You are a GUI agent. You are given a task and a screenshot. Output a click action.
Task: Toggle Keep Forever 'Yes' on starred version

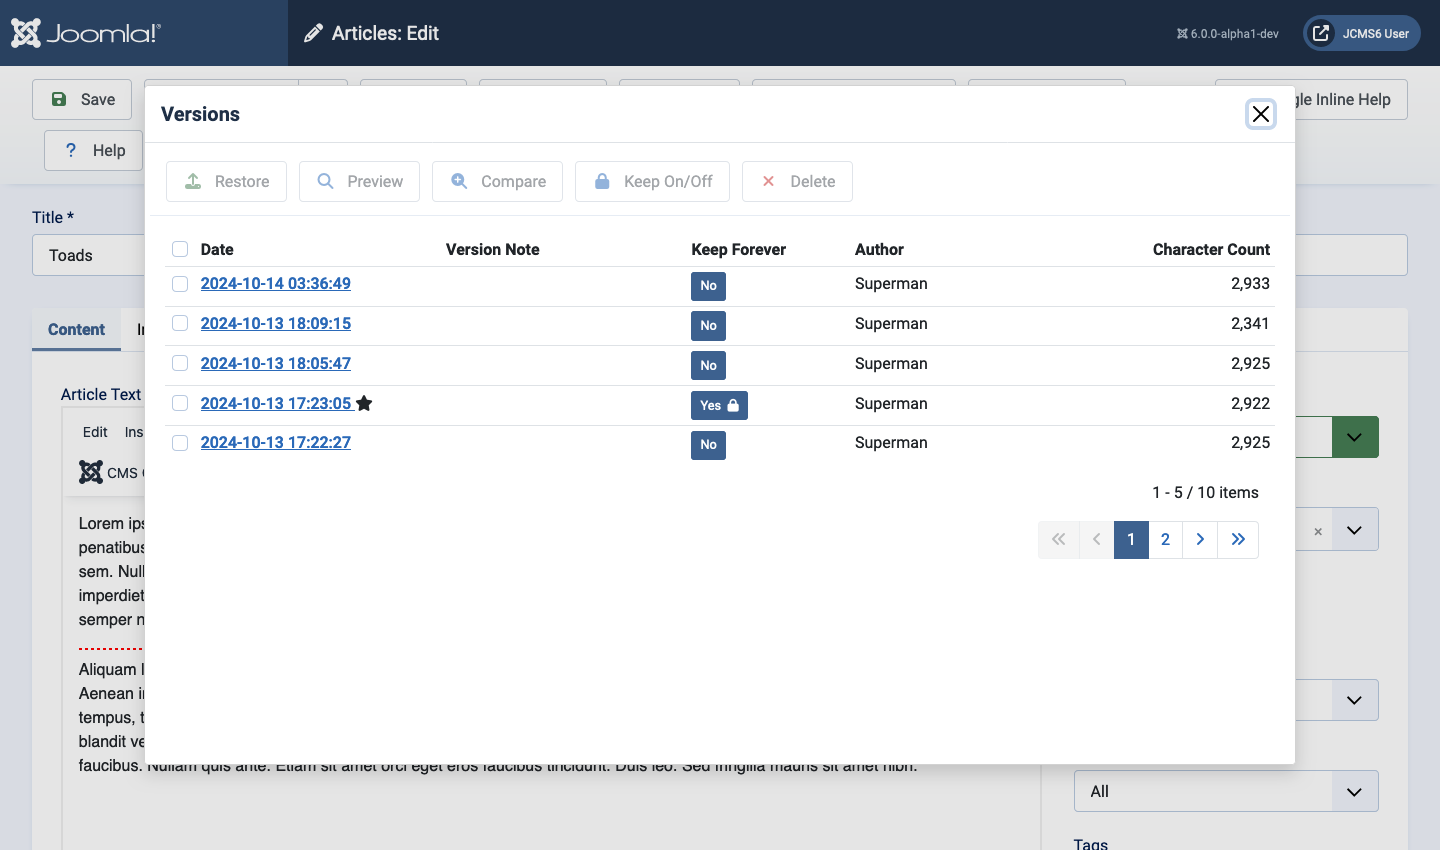tap(718, 405)
